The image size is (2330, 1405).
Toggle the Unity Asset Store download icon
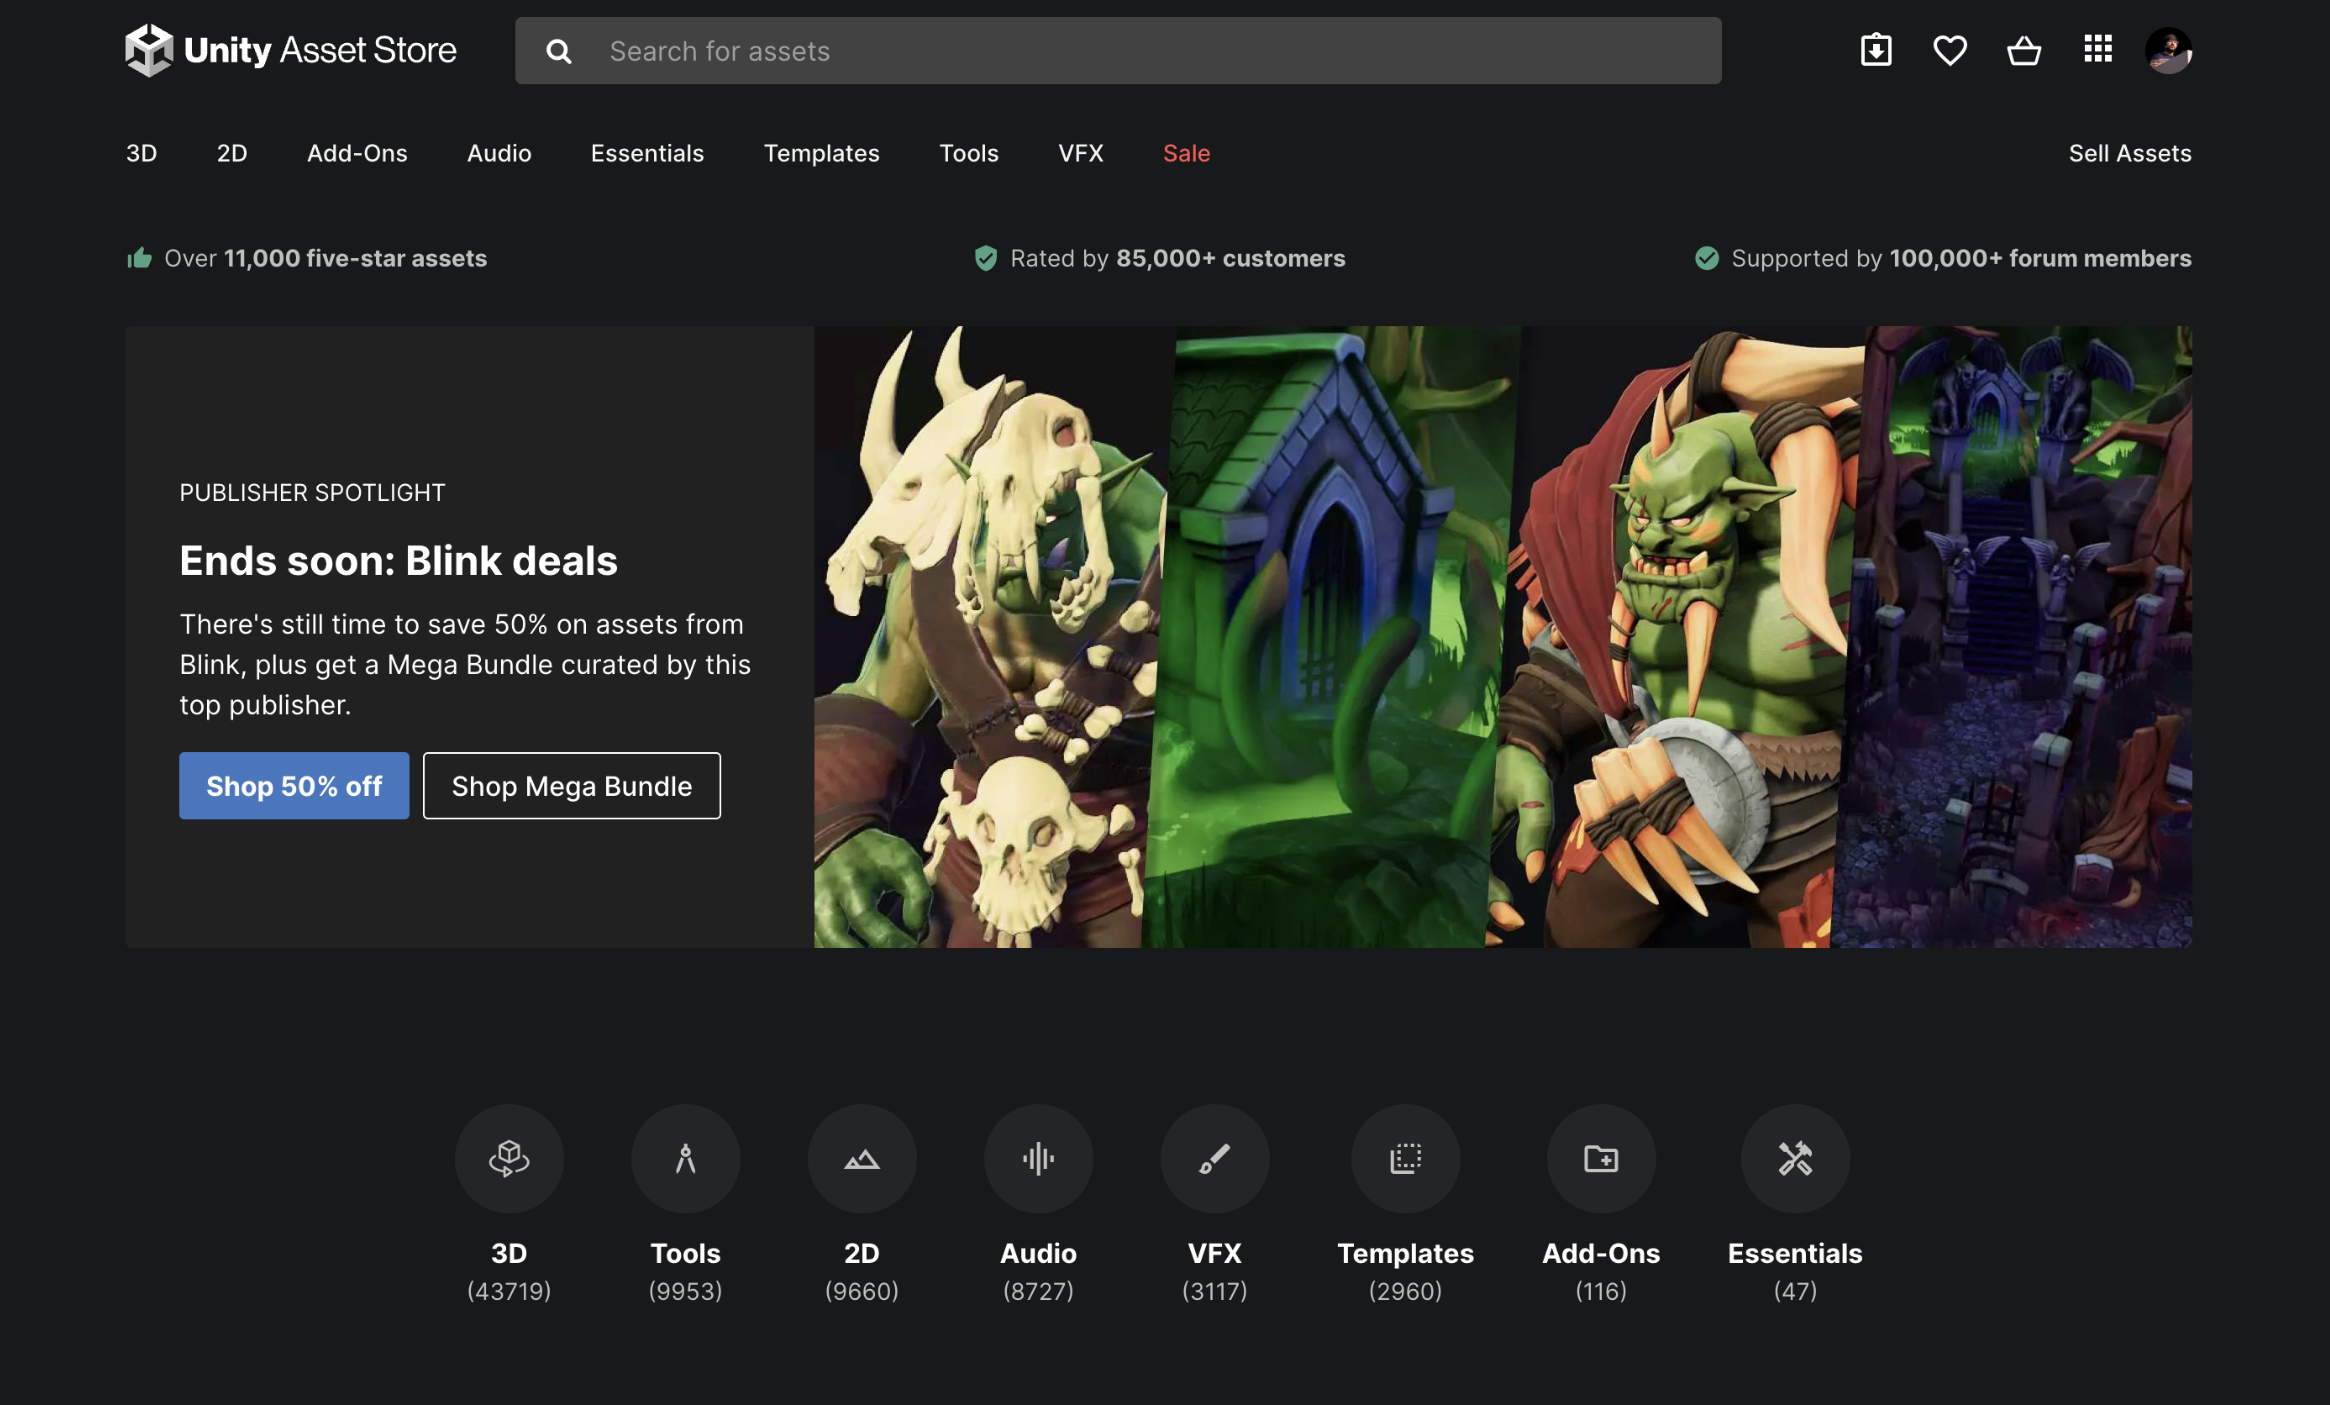[x=1874, y=48]
